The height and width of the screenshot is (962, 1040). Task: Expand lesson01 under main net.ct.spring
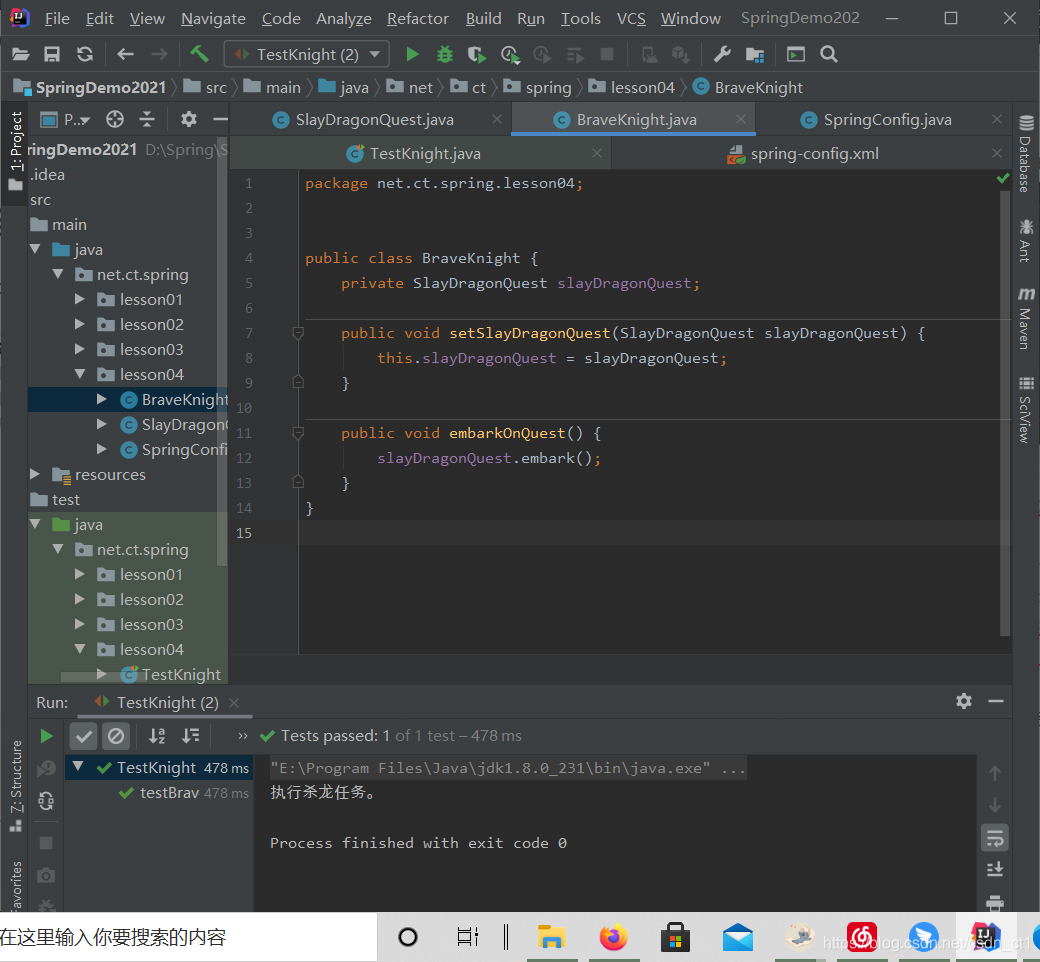(x=80, y=299)
